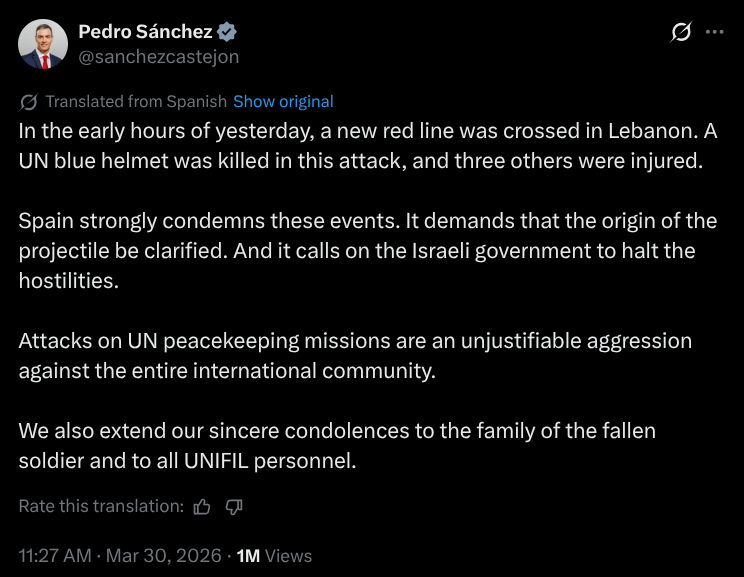This screenshot has height=577, width=744.
Task: Rate the translation with thumbs up
Action: 203,507
